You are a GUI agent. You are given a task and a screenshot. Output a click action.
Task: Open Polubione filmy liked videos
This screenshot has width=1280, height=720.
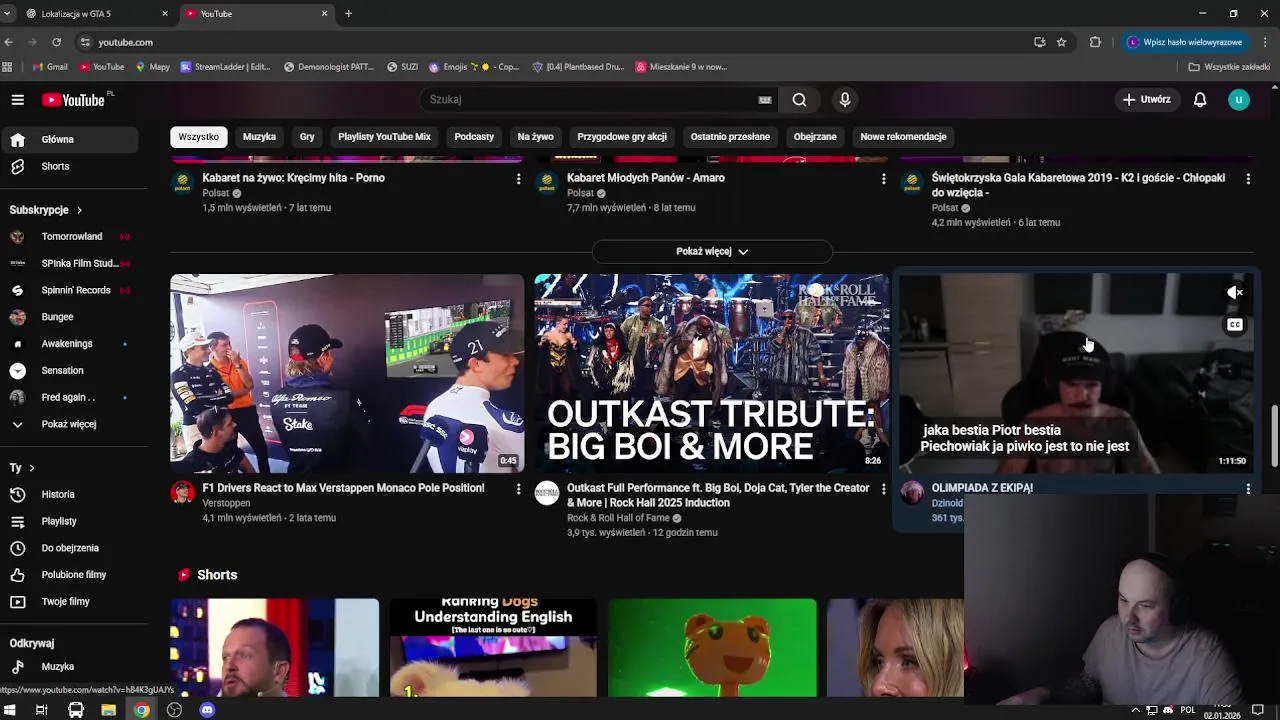[70, 575]
